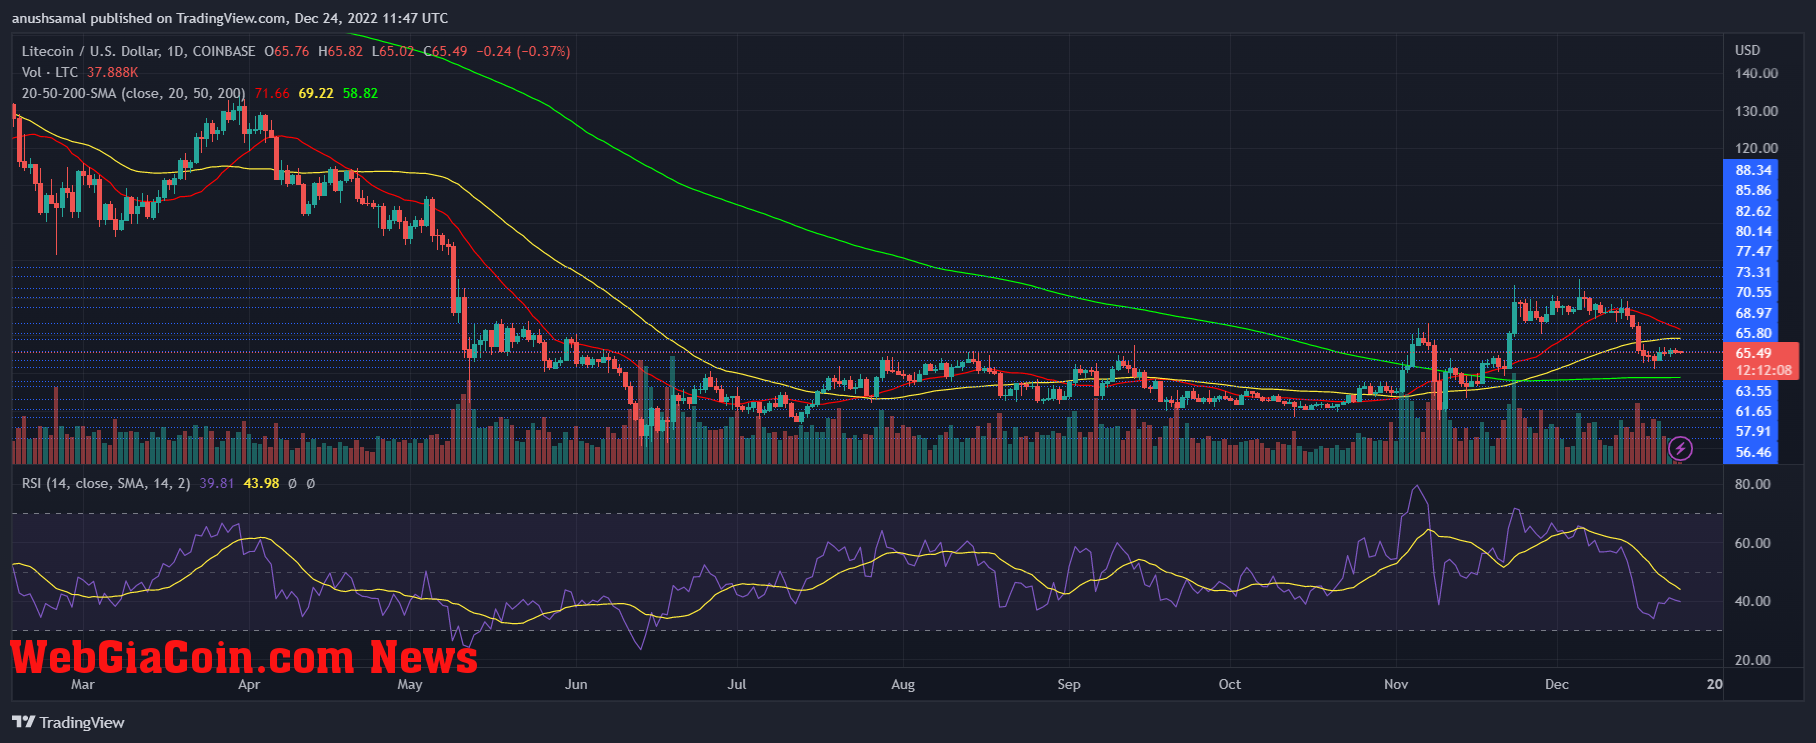Screen dimensions: 1816x743
Task: Click the 85.86 price level label
Action: pyautogui.click(x=1753, y=190)
